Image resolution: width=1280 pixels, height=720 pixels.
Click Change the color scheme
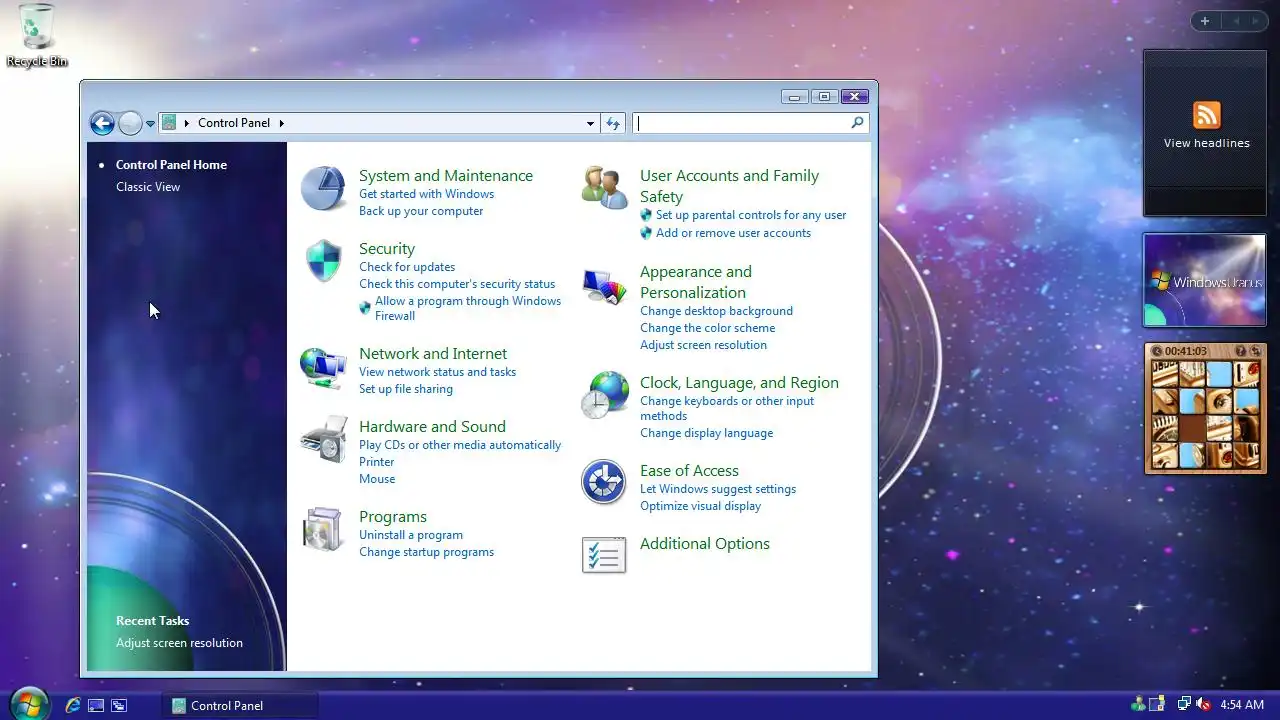tap(707, 328)
